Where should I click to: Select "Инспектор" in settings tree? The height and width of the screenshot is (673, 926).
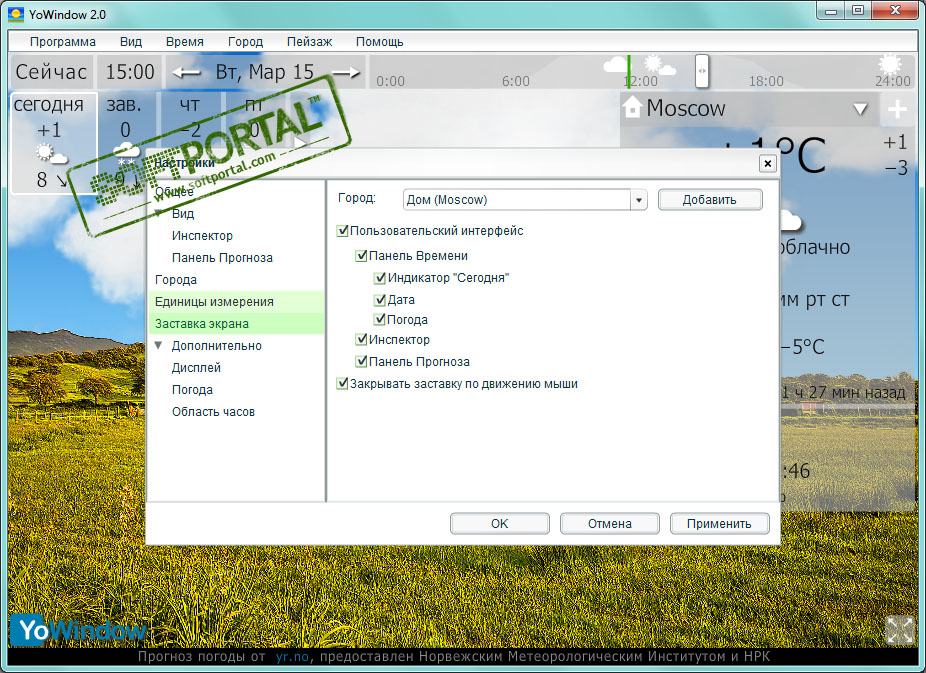[202, 236]
